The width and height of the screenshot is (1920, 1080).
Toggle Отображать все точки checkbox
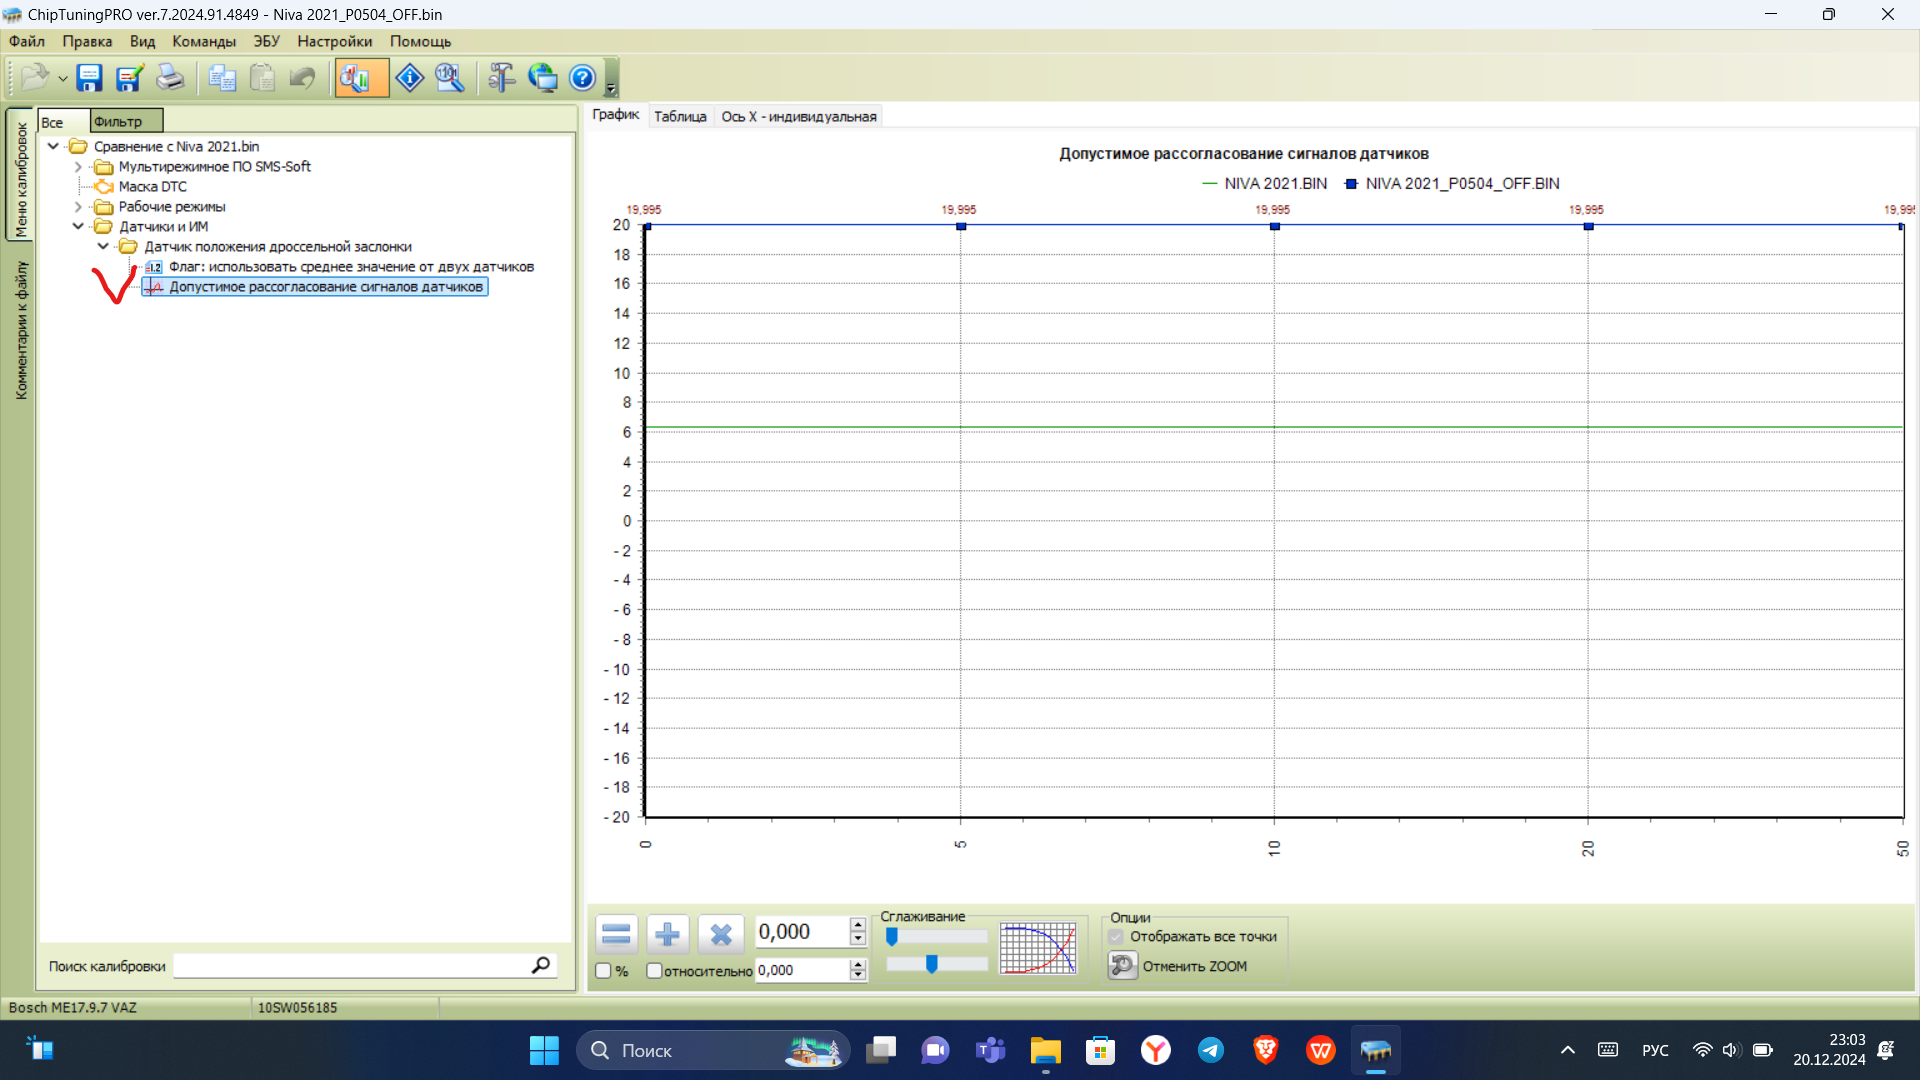pyautogui.click(x=1116, y=937)
